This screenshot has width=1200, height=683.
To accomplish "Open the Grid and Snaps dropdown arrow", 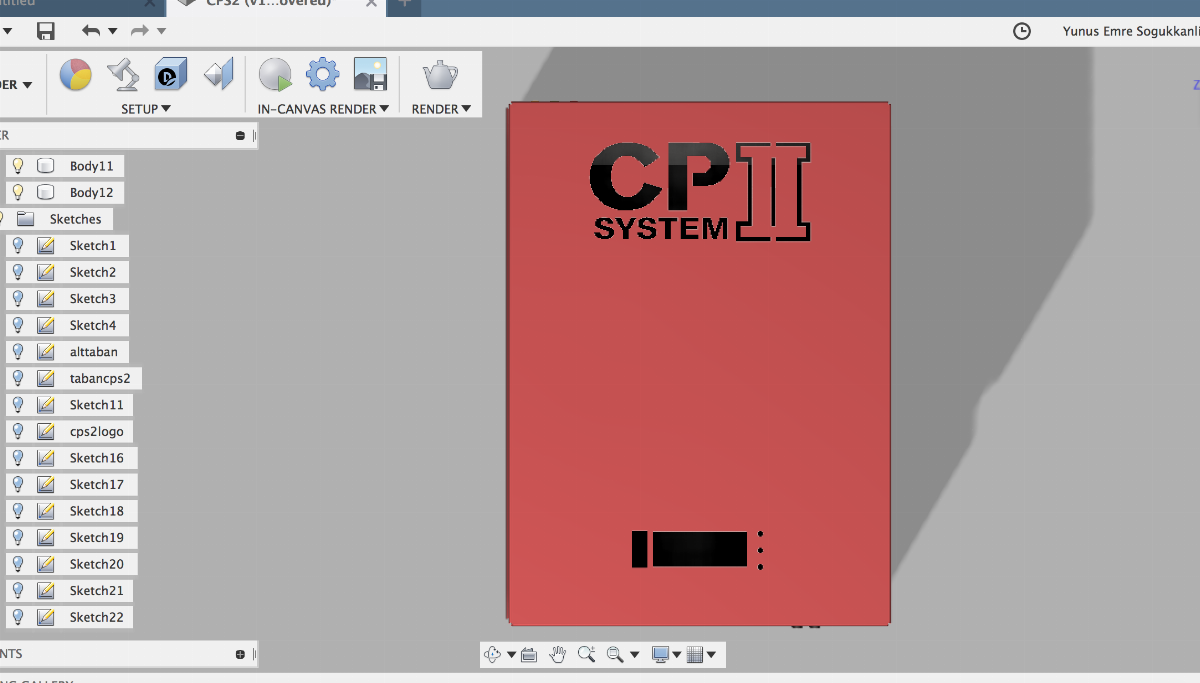I will click(711, 656).
